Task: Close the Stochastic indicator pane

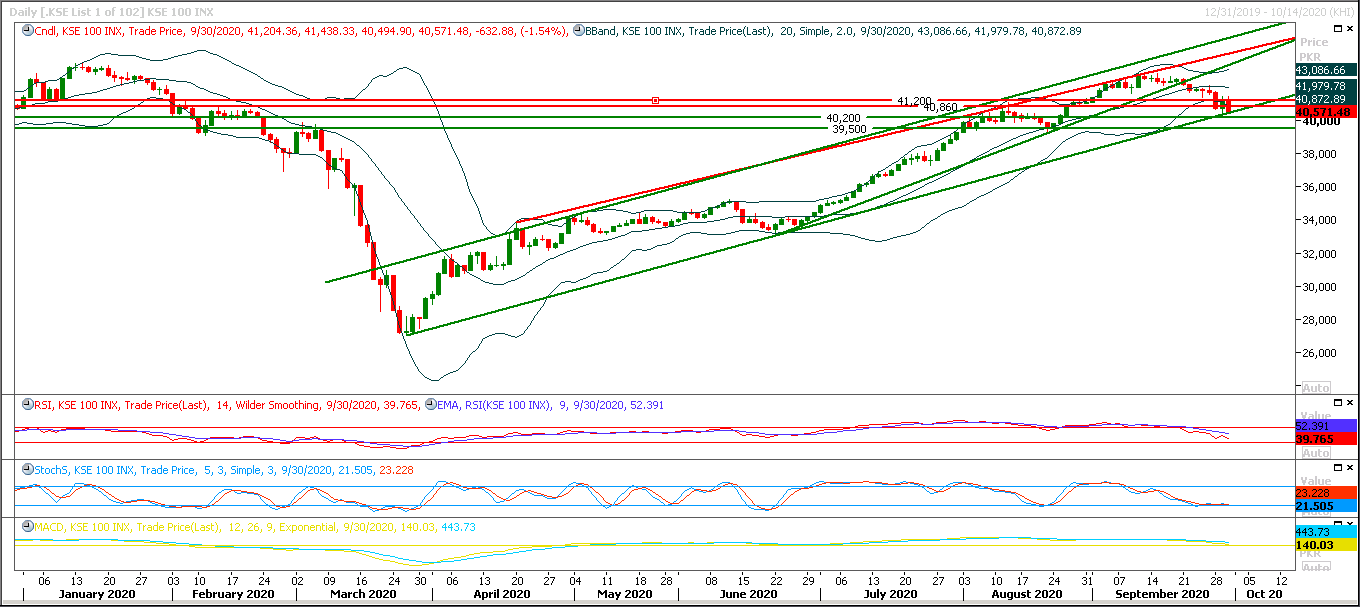Action: [1350, 468]
